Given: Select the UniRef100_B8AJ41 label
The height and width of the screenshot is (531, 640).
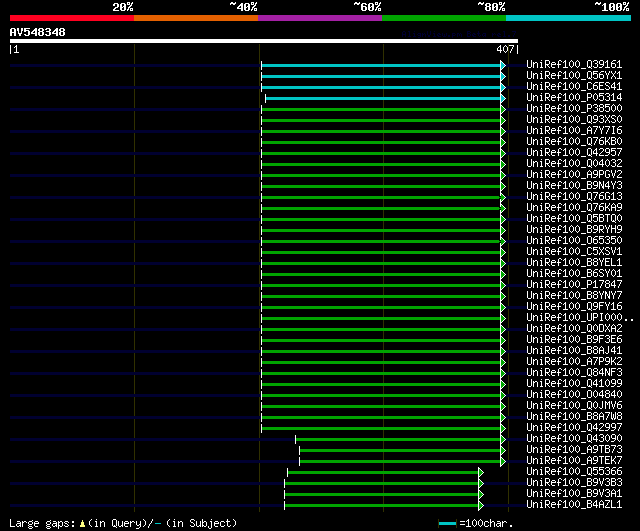Looking at the screenshot, I should pyautogui.click(x=574, y=351).
